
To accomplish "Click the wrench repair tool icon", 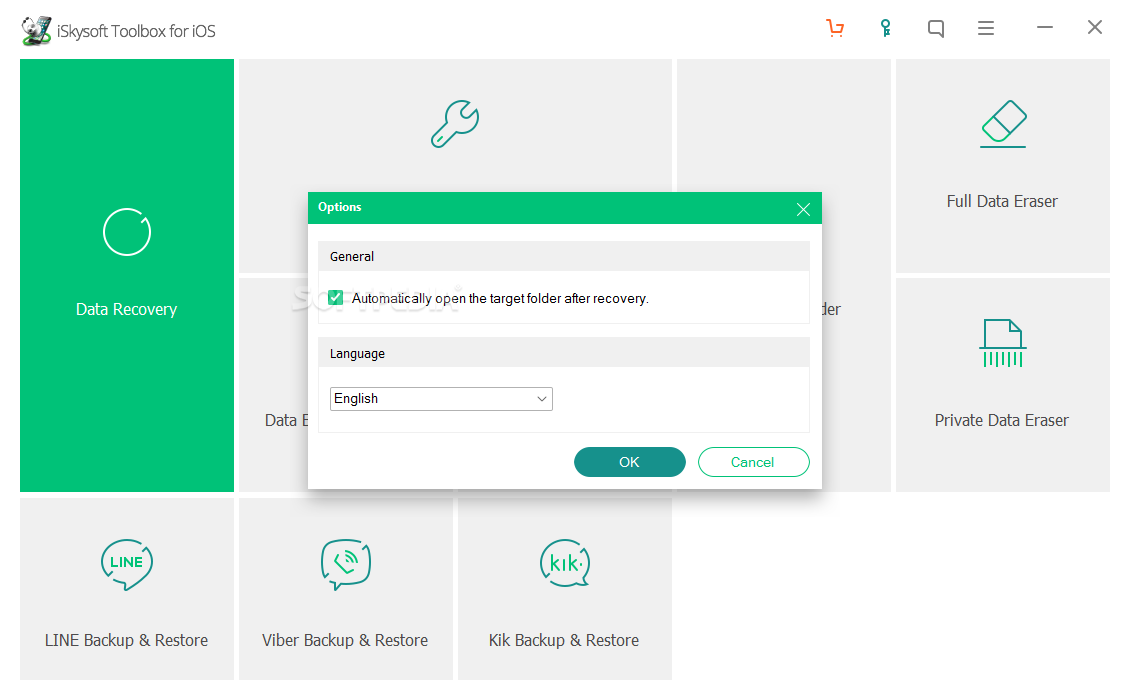I will click(455, 124).
